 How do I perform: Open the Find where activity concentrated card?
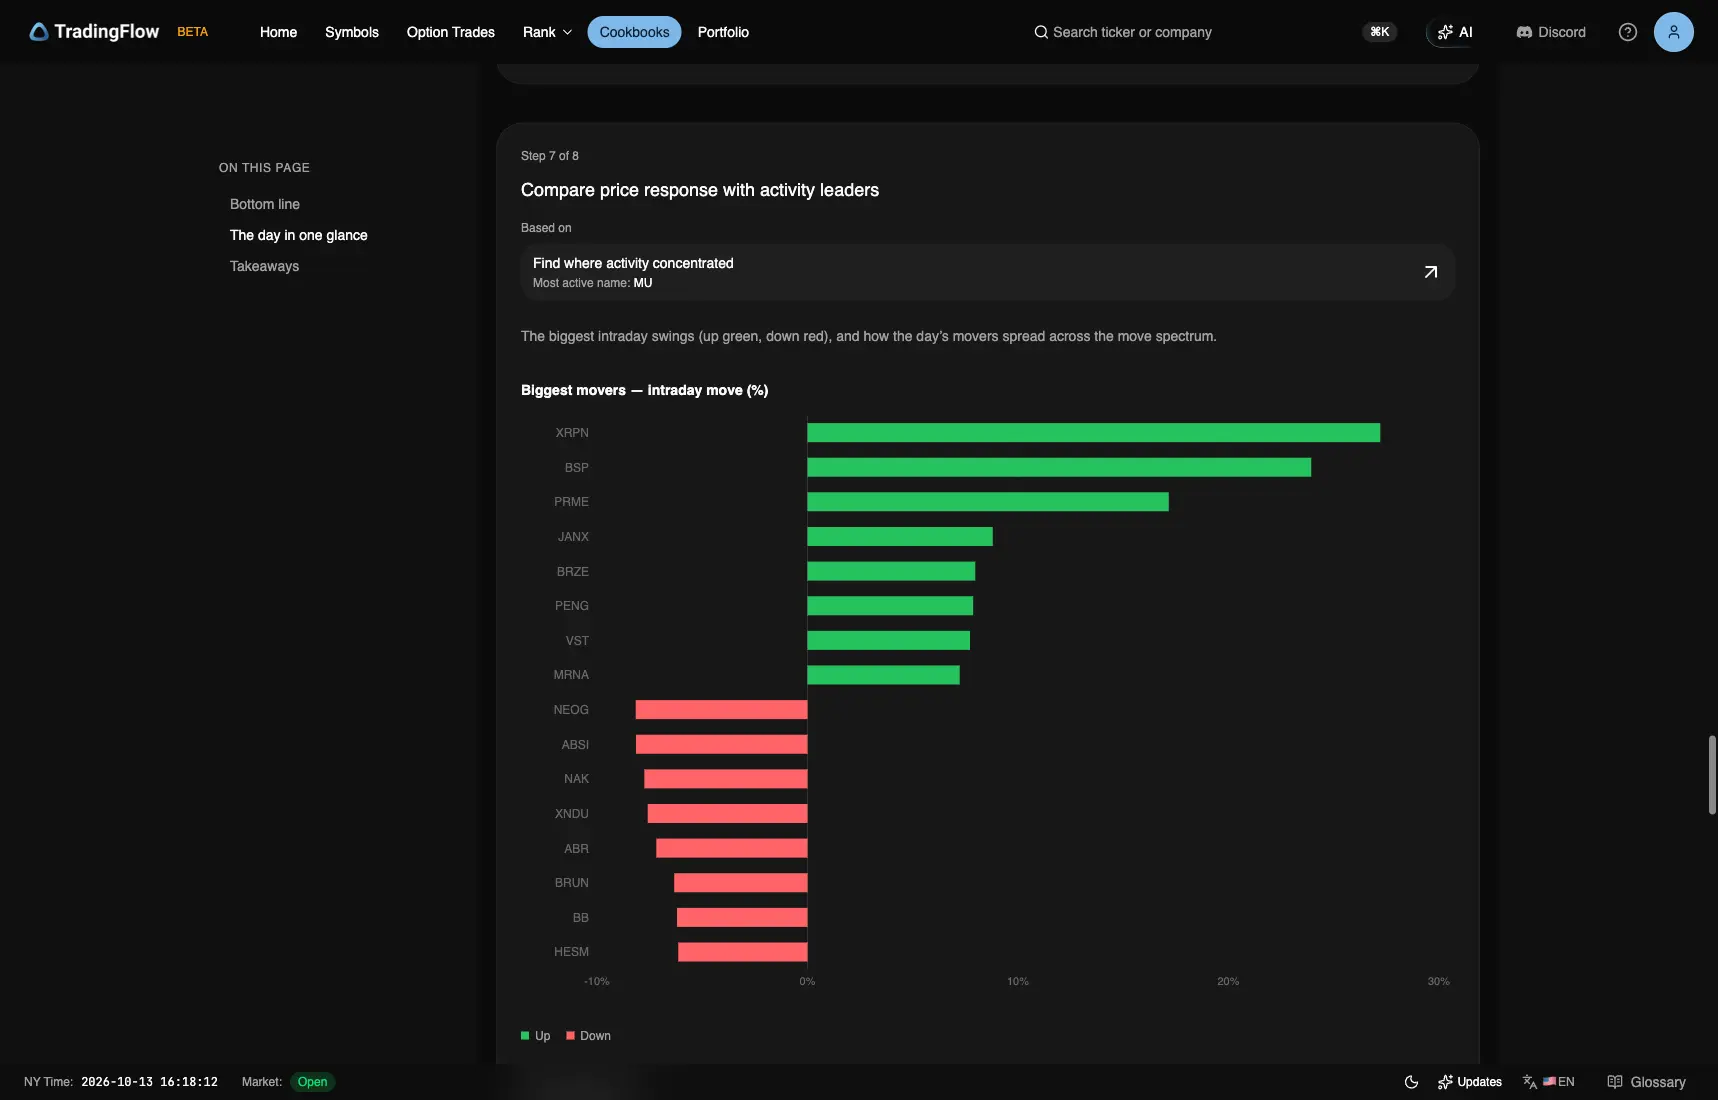[x=988, y=272]
